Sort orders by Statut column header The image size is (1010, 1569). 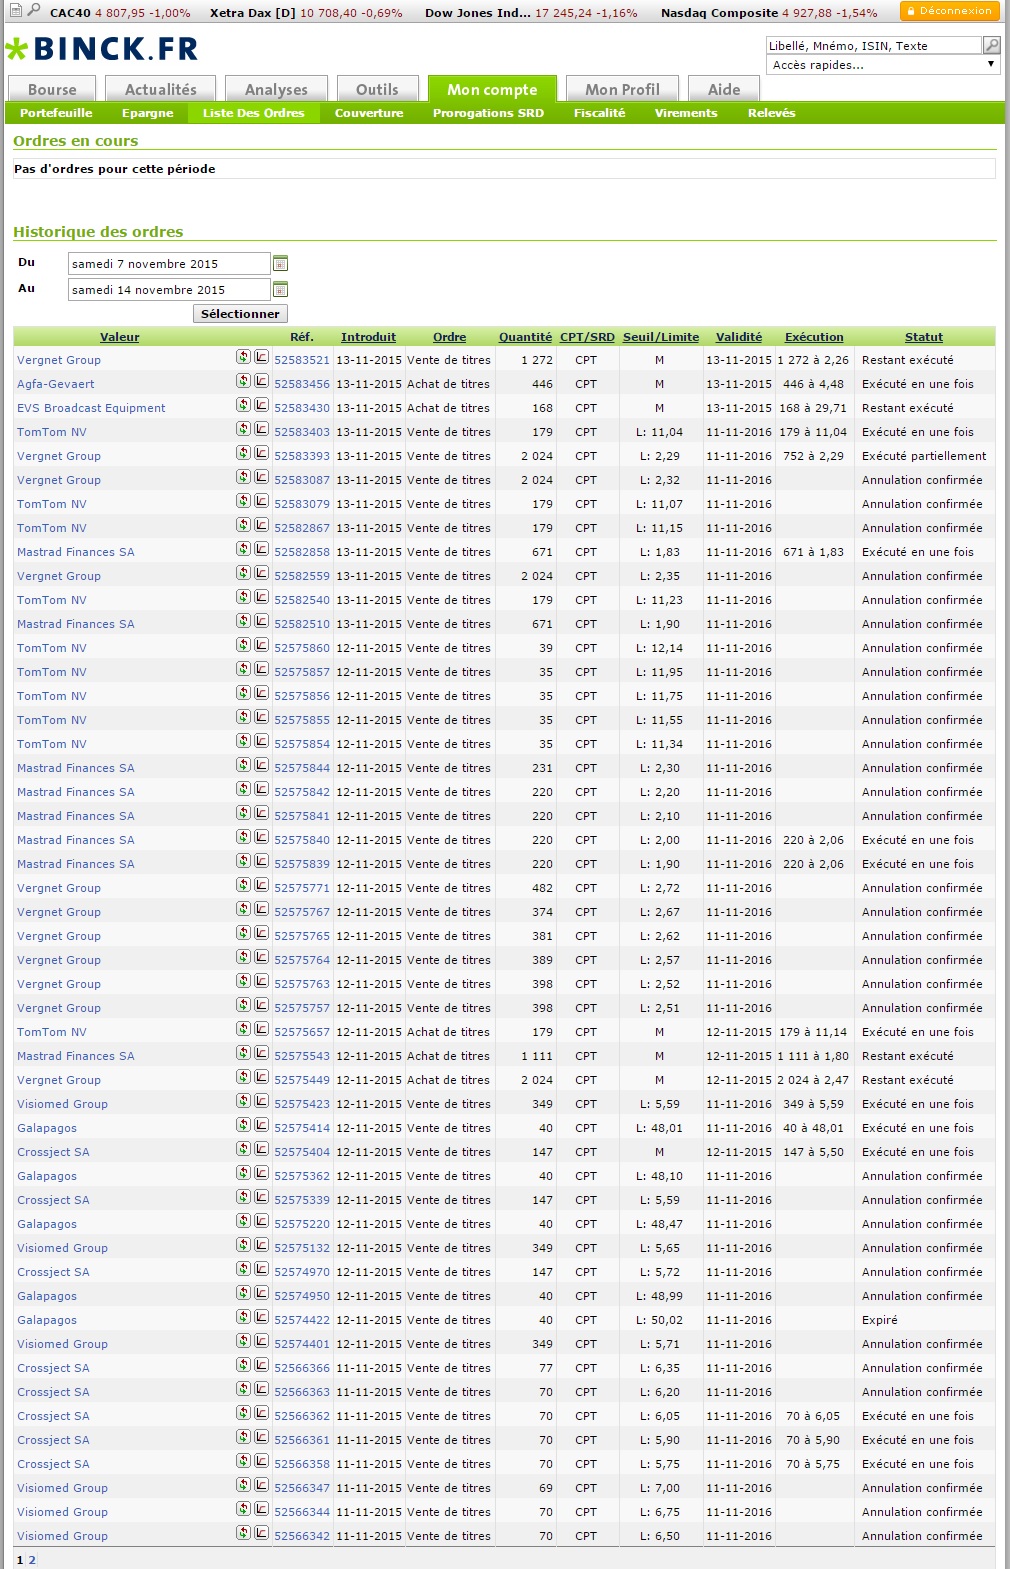click(923, 337)
